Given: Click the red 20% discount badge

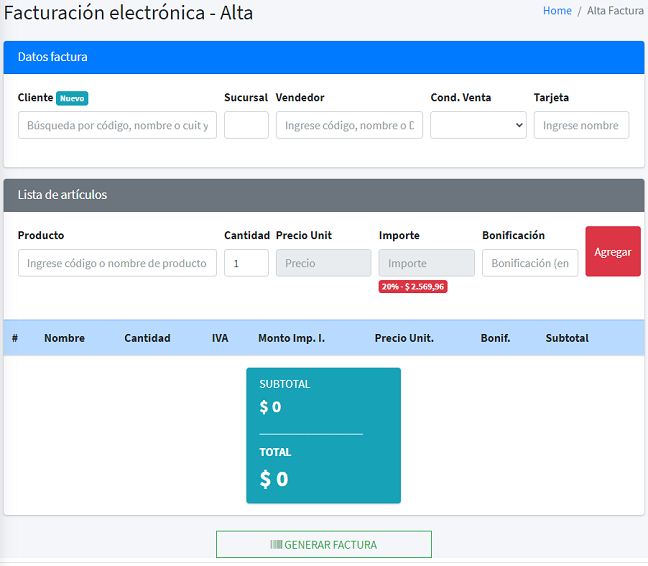Looking at the screenshot, I should pos(413,286).
